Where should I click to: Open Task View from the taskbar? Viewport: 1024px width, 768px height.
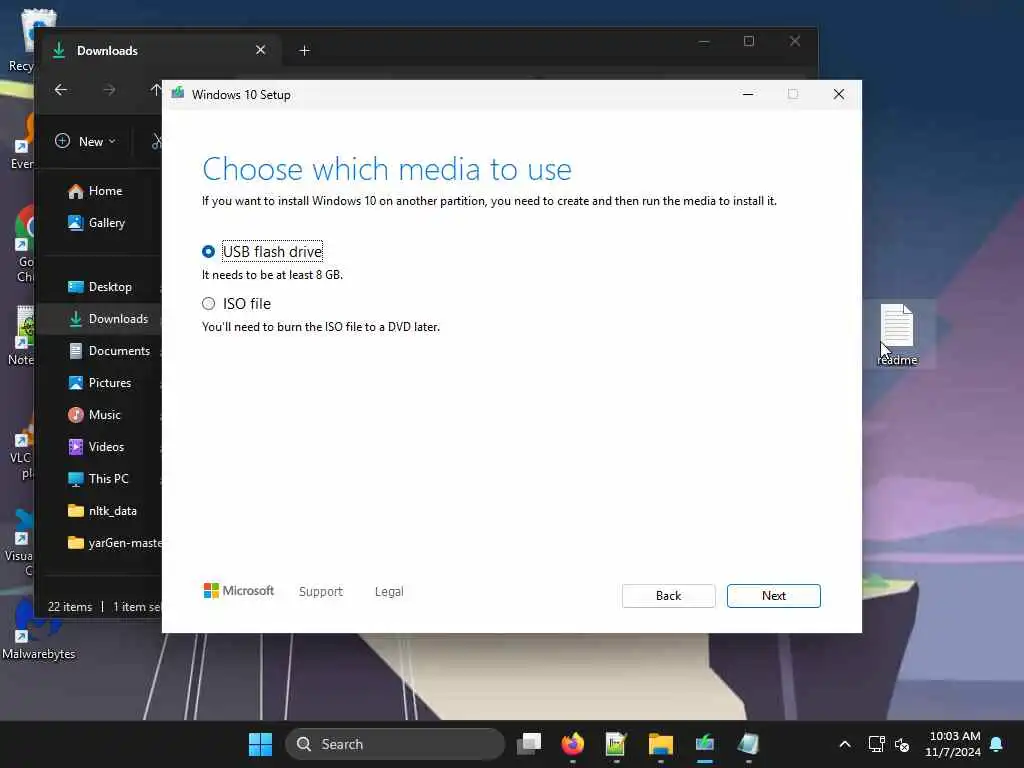(529, 744)
